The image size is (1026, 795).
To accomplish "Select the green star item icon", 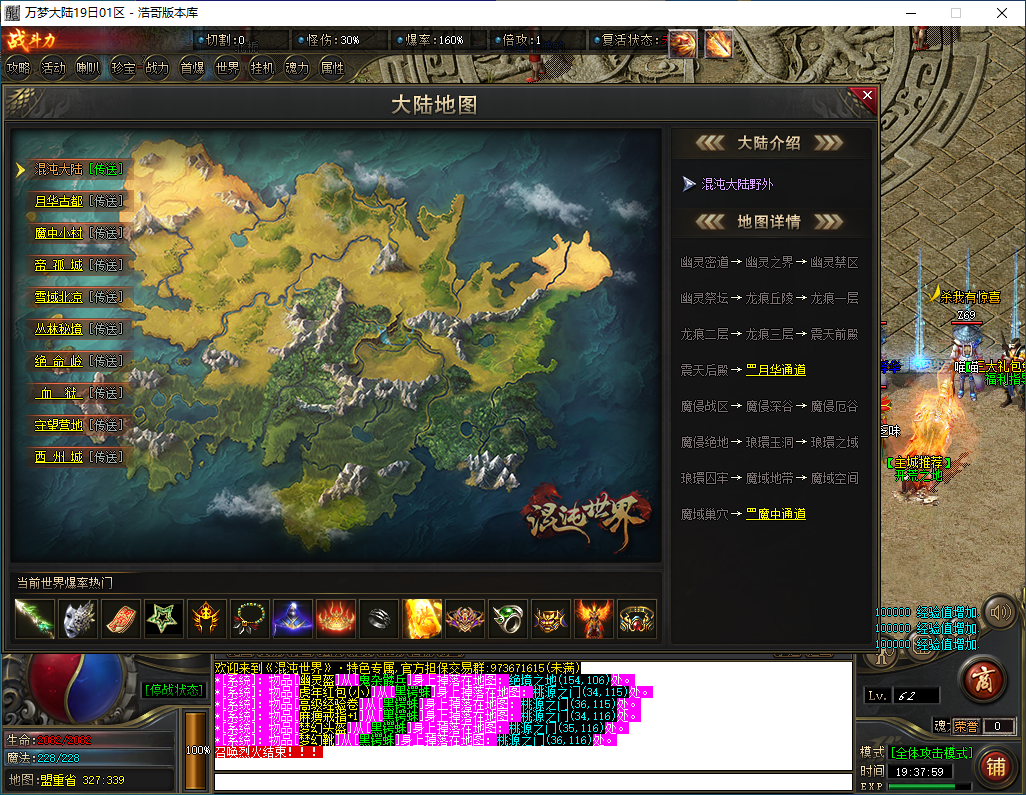I will coord(164,618).
